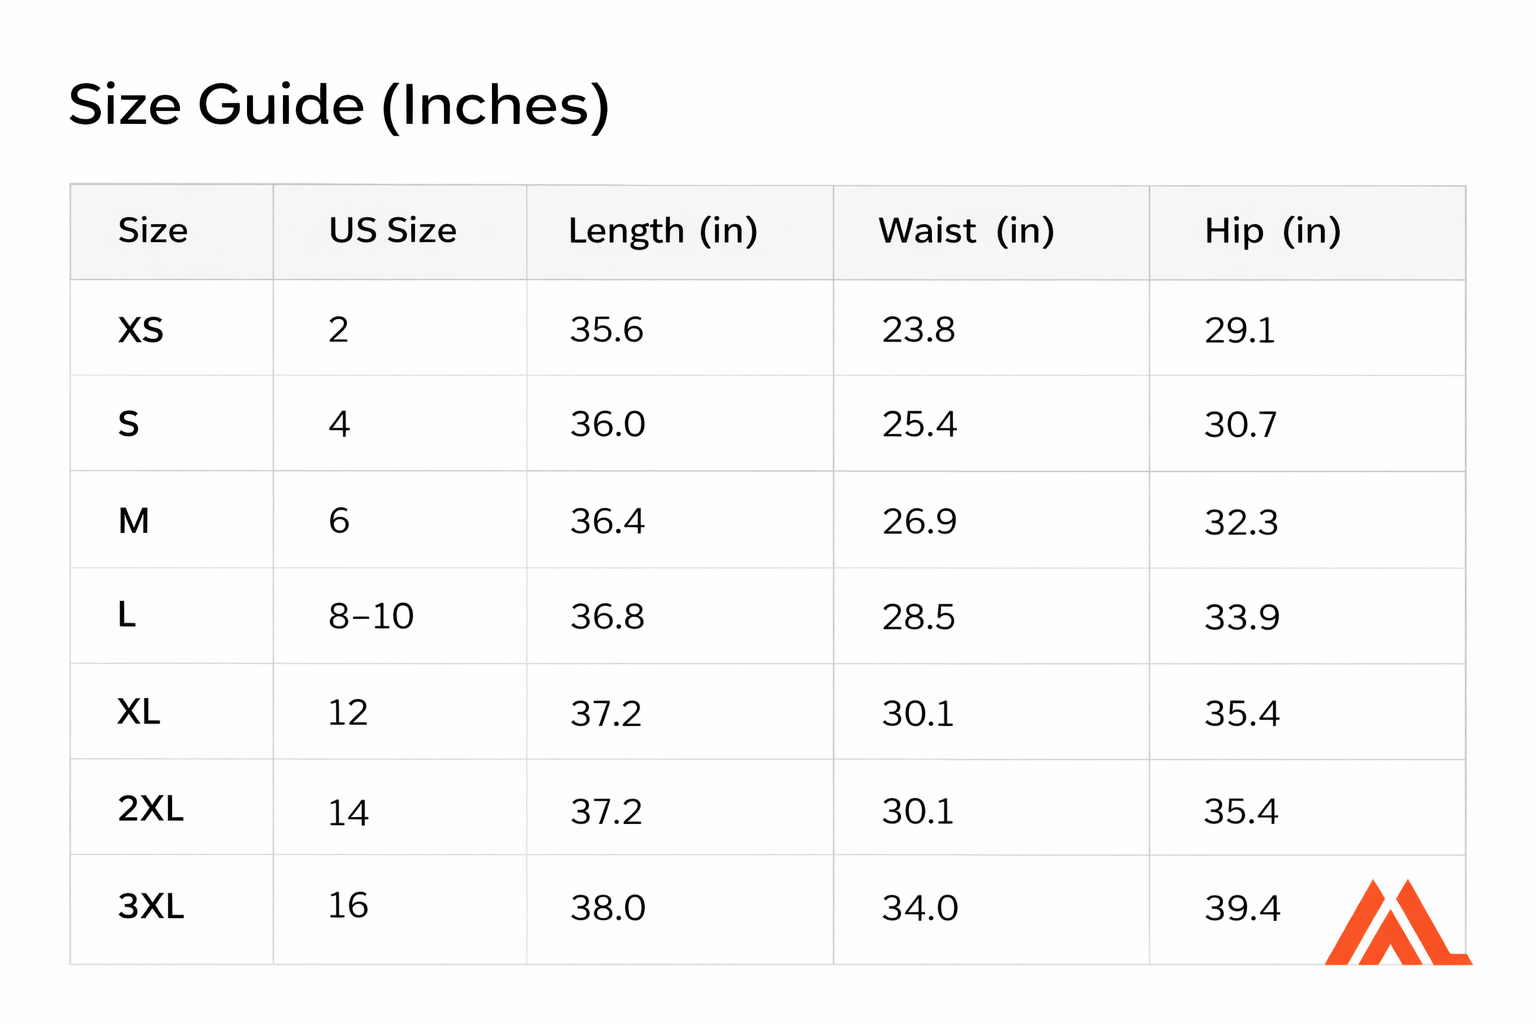Select US size 16 cell
The width and height of the screenshot is (1536, 1024).
click(348, 906)
